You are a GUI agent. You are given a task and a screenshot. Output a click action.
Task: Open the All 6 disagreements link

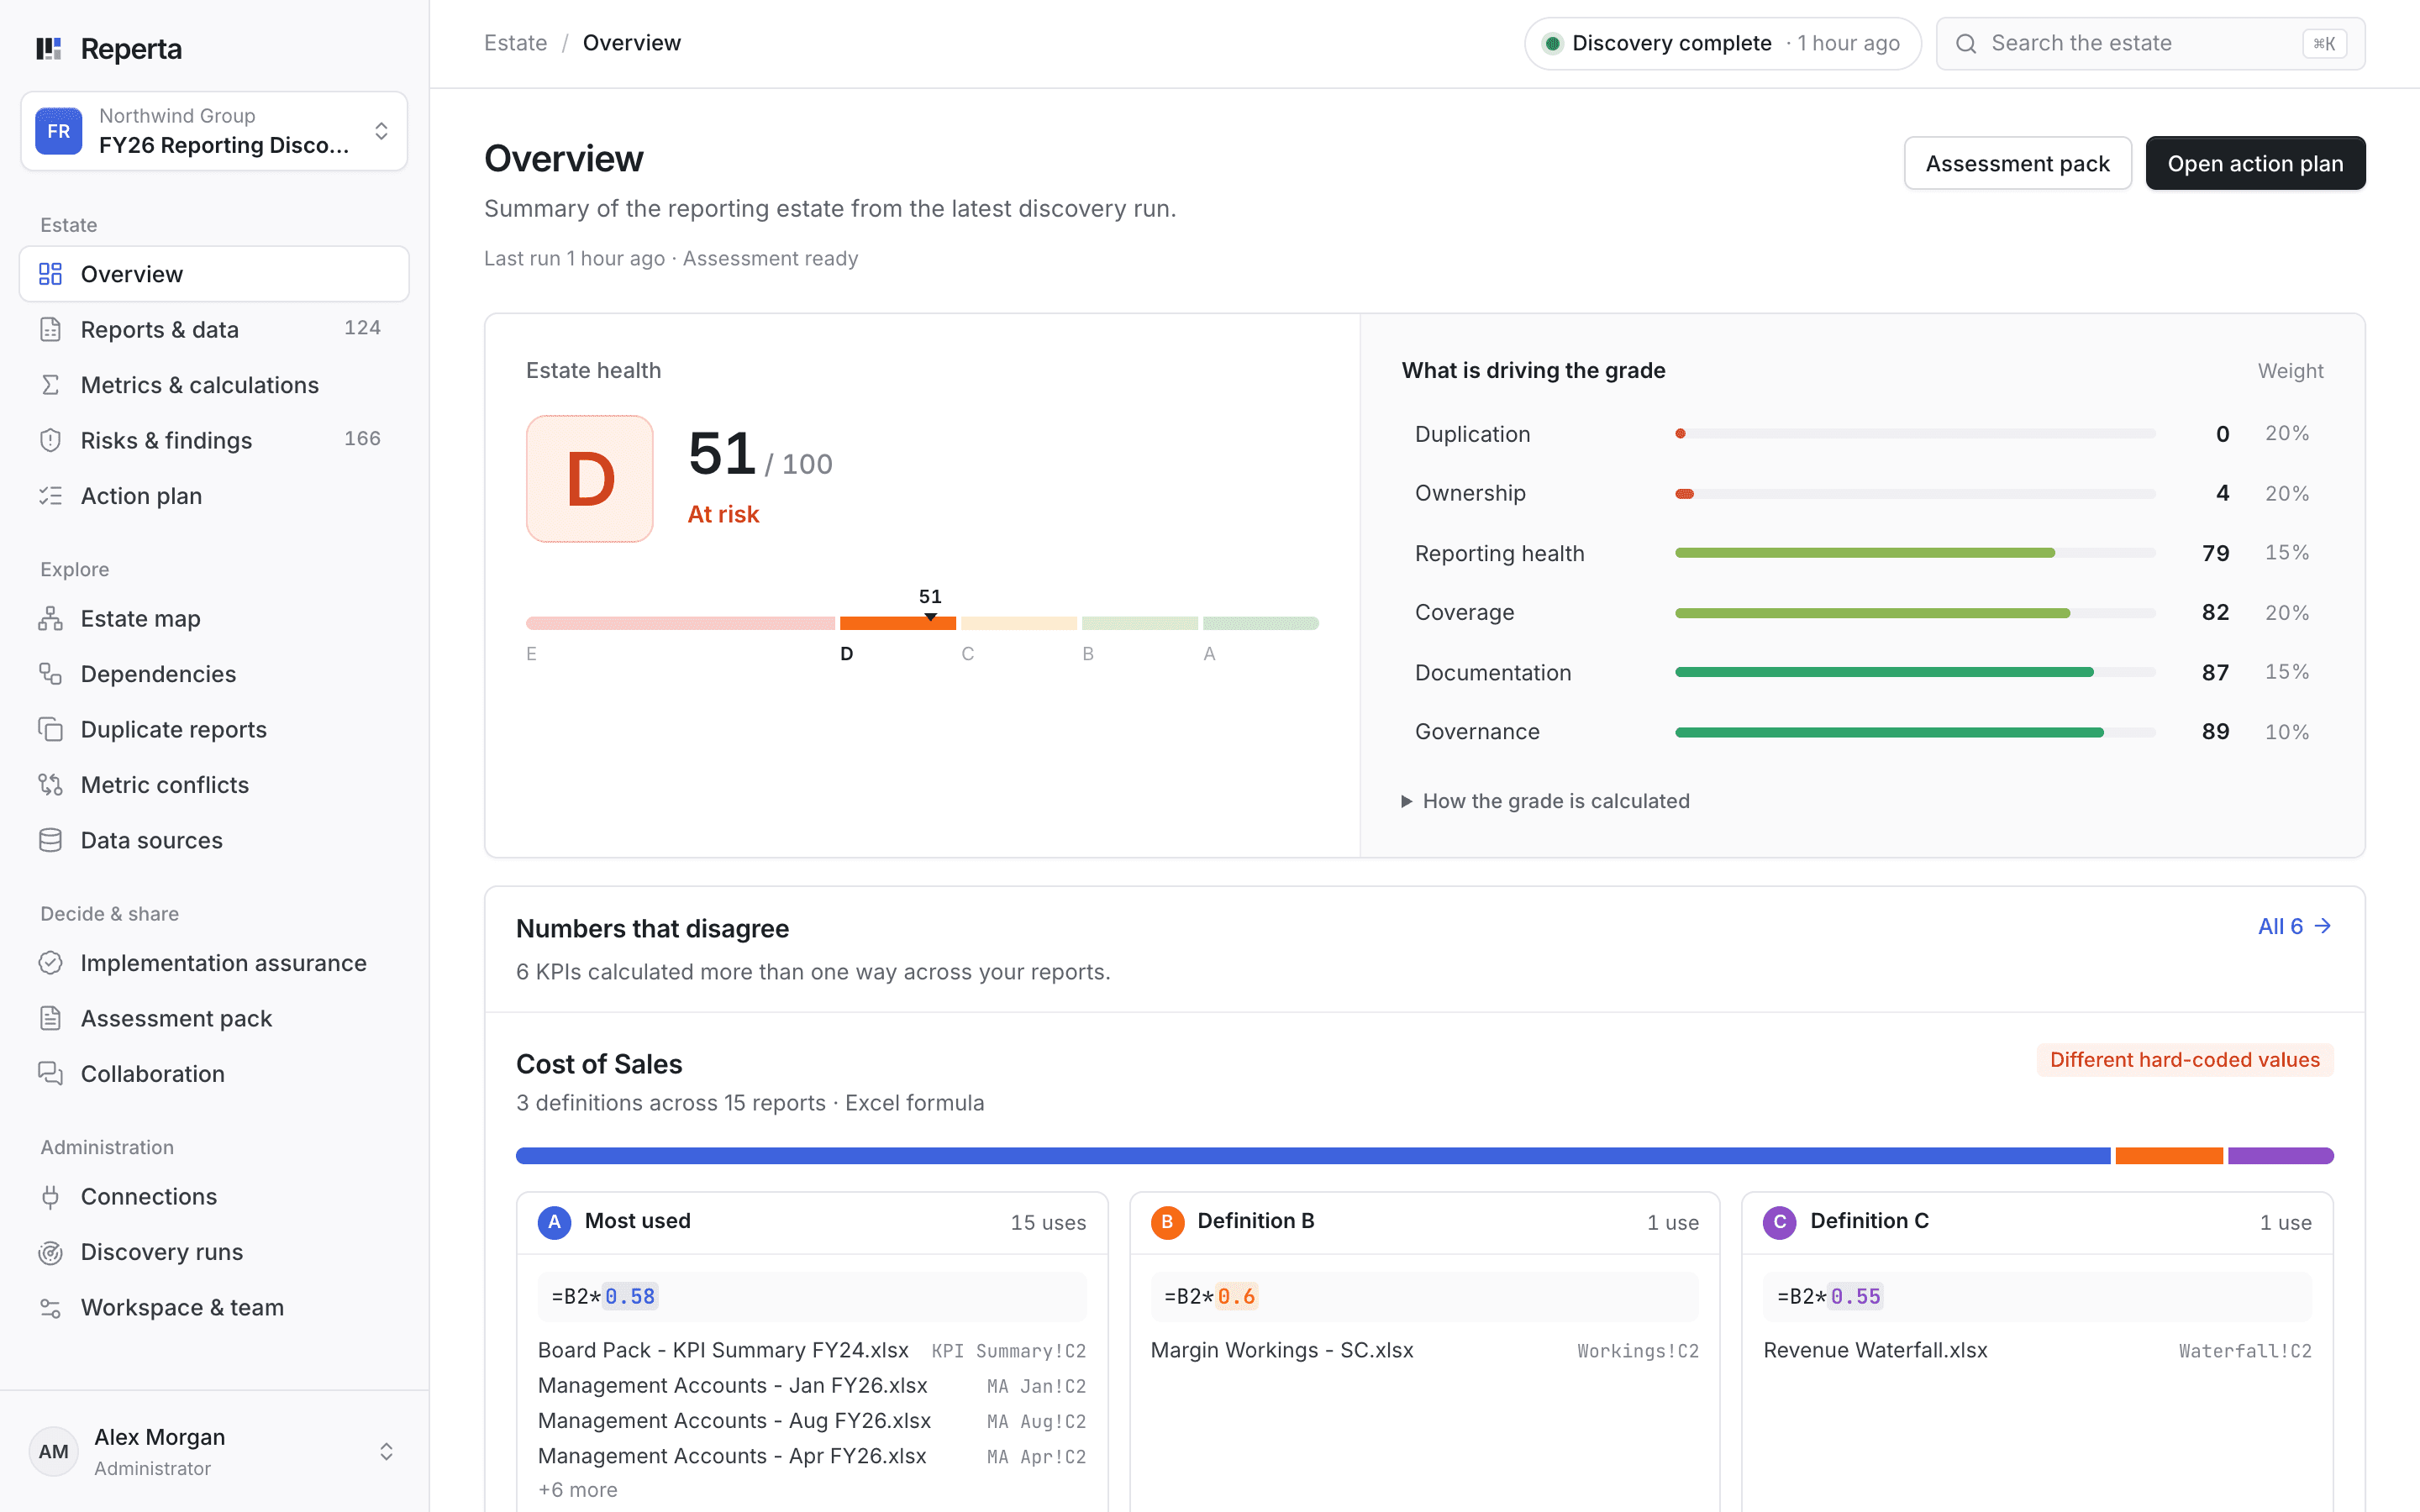click(x=2295, y=927)
